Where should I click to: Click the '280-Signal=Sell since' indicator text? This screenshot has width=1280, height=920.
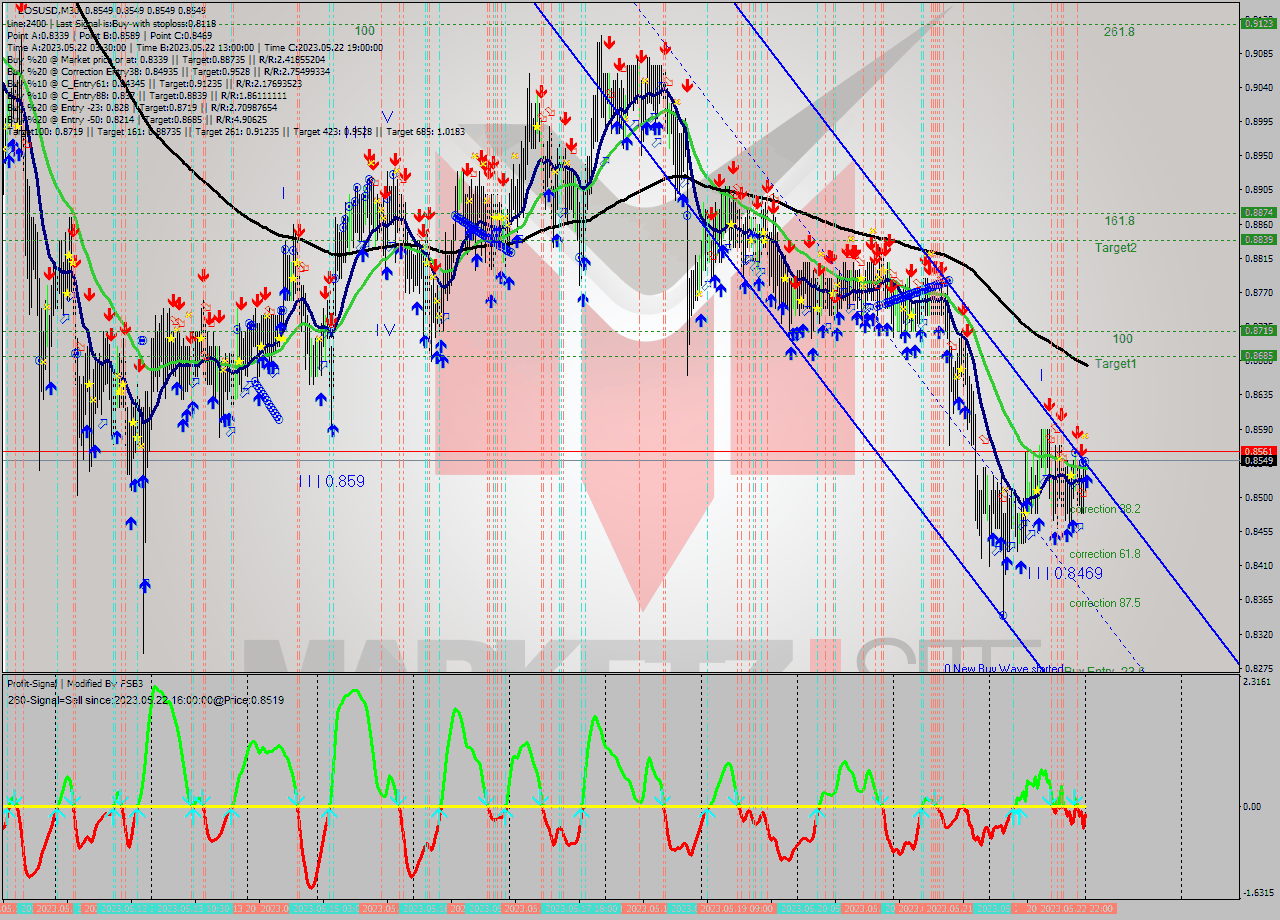[145, 700]
